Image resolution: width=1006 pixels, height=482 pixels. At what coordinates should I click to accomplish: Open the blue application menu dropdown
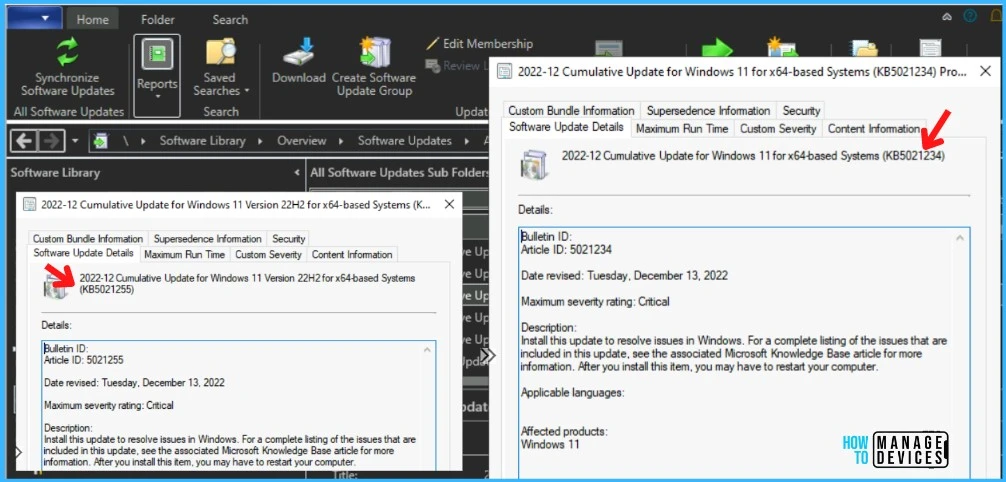35,18
